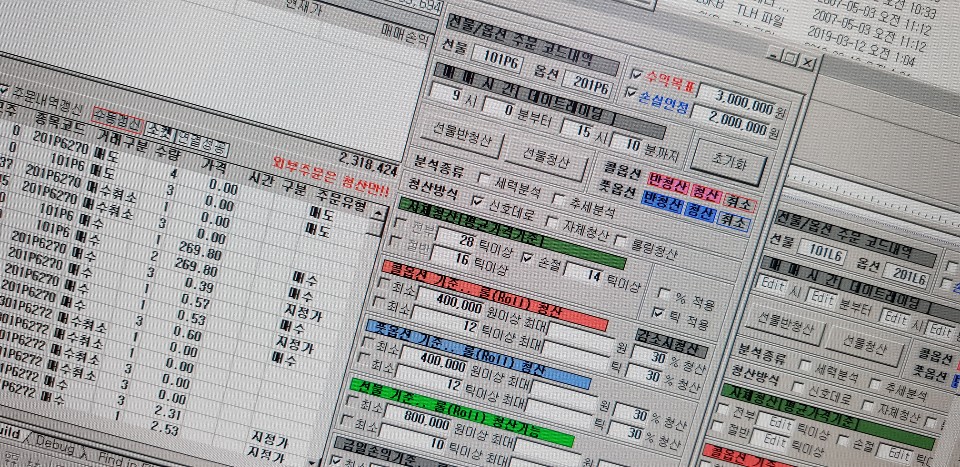Click the 10 틱이상 futures field
This screenshot has width=960, height=467.
coord(411,438)
